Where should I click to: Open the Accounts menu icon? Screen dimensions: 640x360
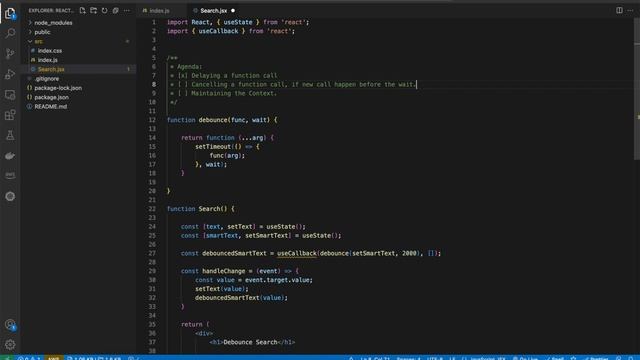10,325
